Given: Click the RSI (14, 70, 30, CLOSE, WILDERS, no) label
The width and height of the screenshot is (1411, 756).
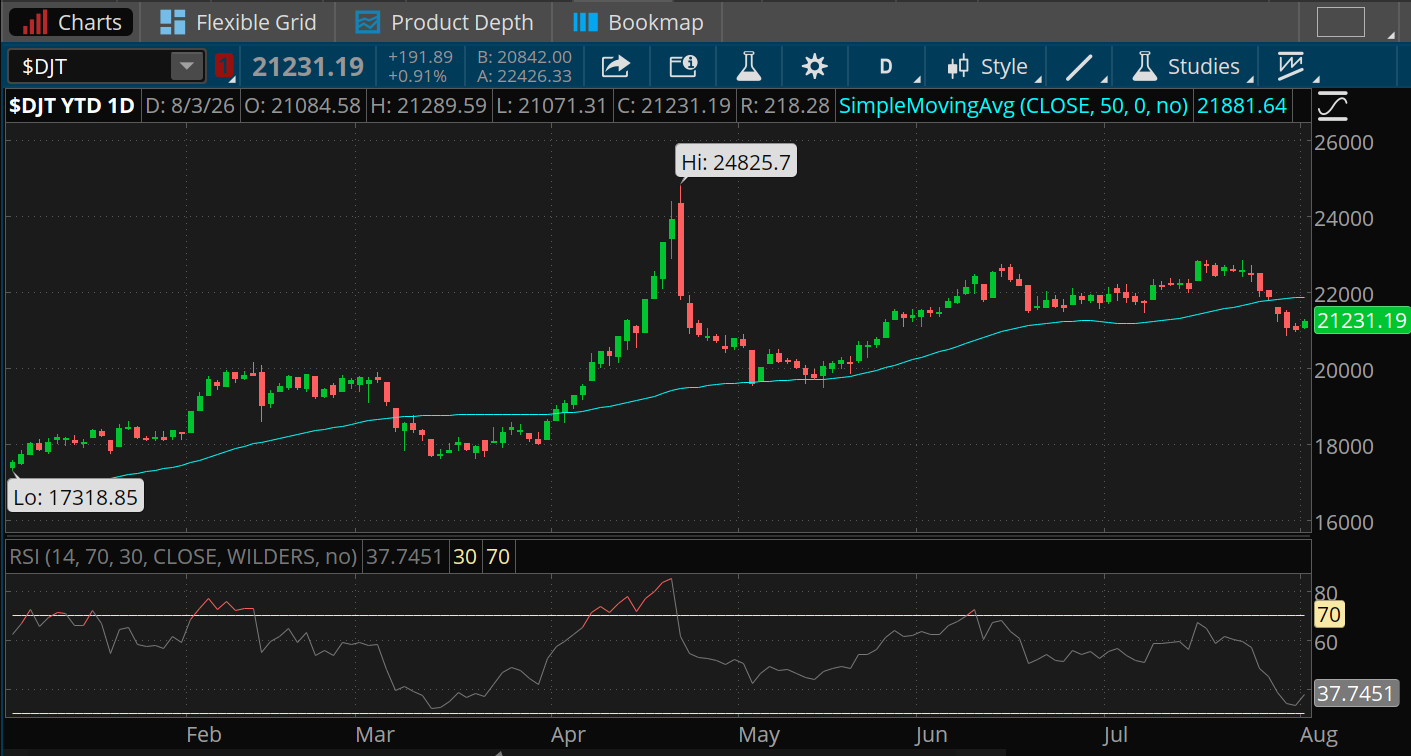Looking at the screenshot, I should (x=183, y=556).
